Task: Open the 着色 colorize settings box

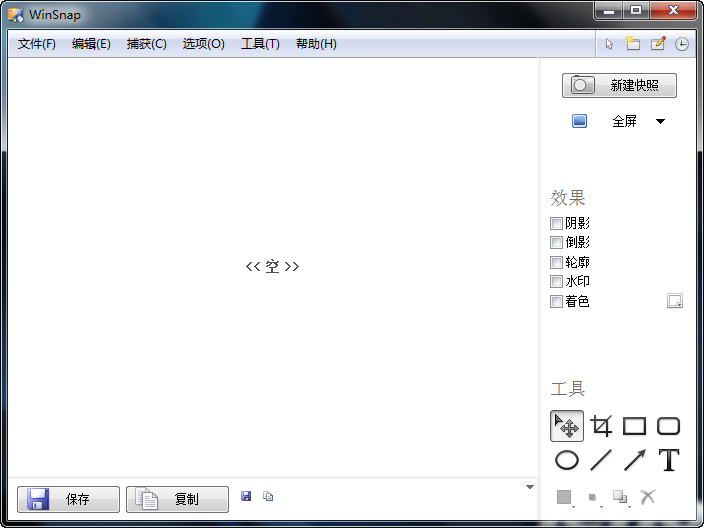Action: [675, 301]
